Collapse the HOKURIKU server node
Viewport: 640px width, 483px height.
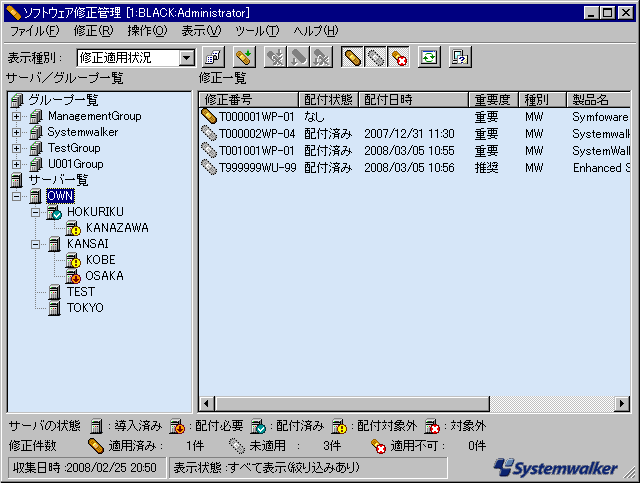click(x=36, y=212)
